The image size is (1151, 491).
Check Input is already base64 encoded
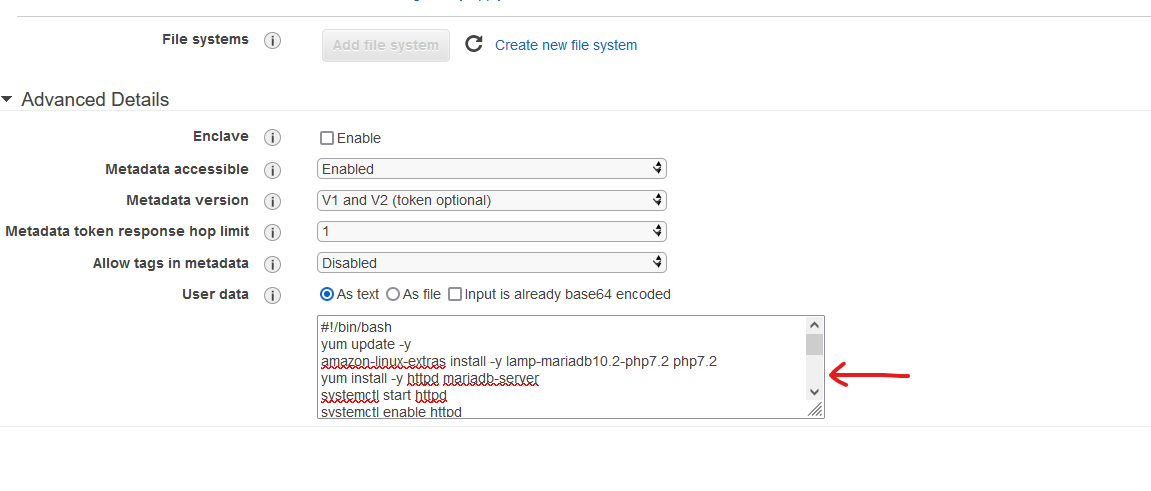point(455,294)
